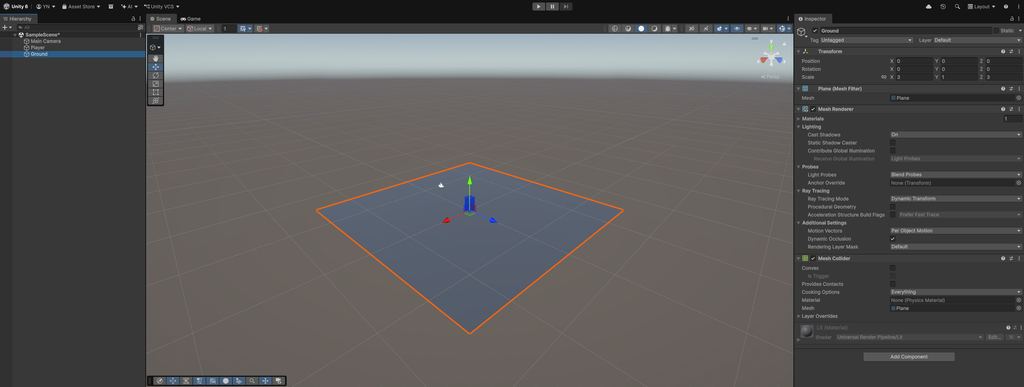
Task: Enable Provides Contacts checkbox
Action: tap(893, 284)
